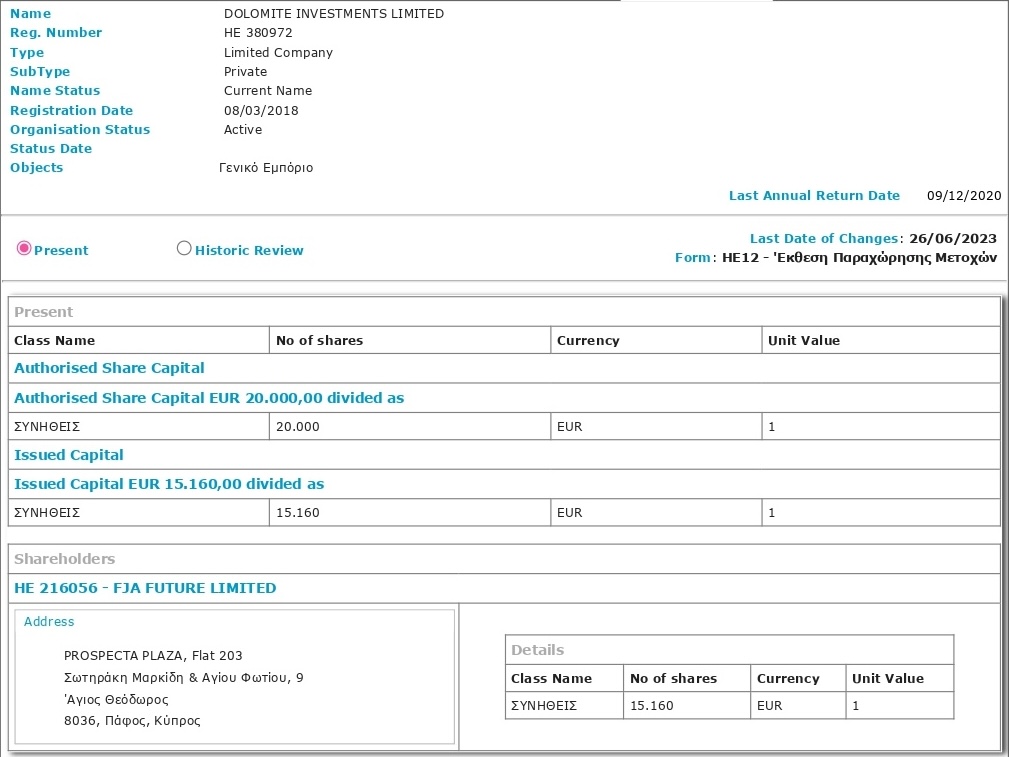Click address line Σωτηράκη Μαρκίδη & Αγίου Φωτίου, 9
Viewport: 1009px width, 757px height.
pyautogui.click(x=184, y=678)
